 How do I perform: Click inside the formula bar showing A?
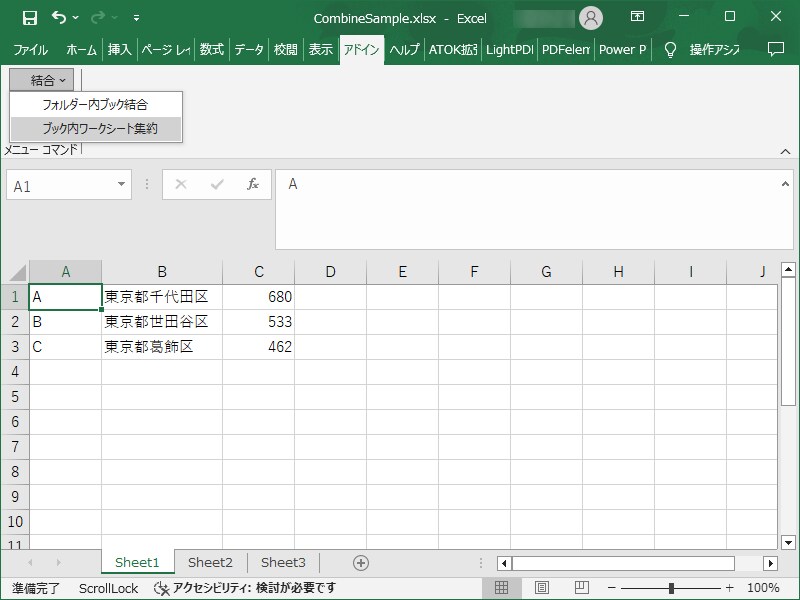(528, 209)
